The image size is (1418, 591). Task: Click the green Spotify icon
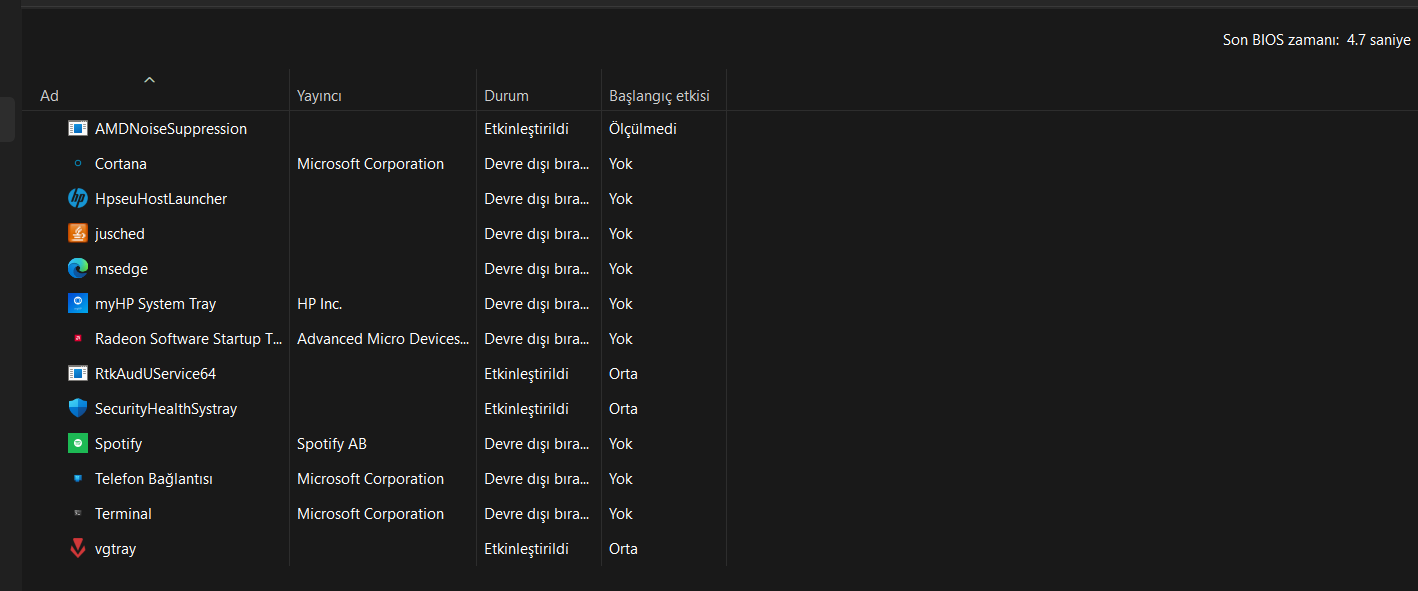[x=78, y=444]
